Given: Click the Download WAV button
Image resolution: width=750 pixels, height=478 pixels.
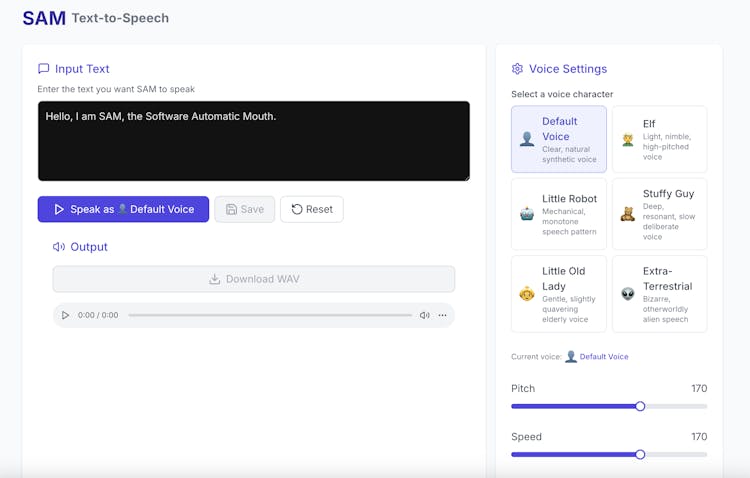Looking at the screenshot, I should tap(254, 279).
